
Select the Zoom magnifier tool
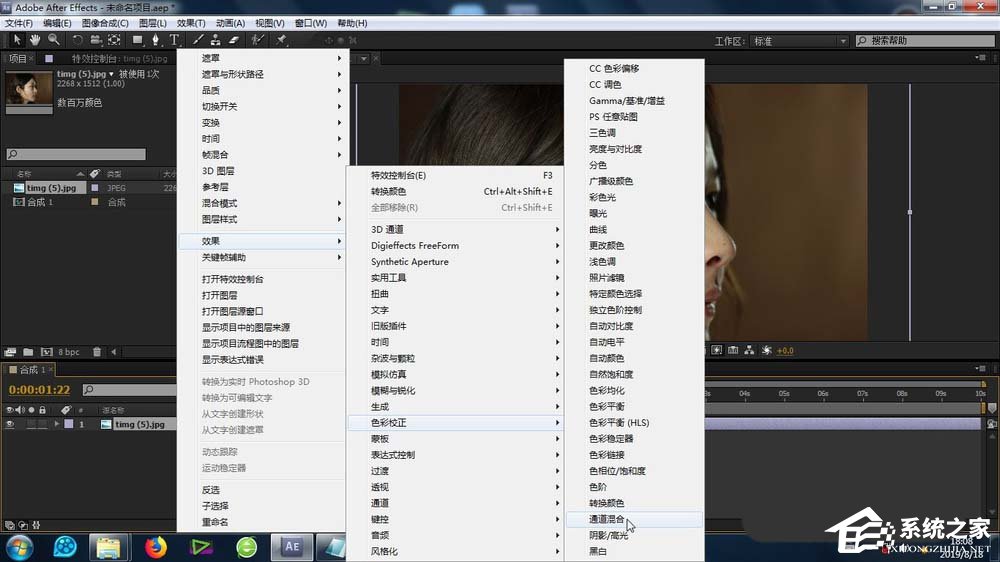53,40
